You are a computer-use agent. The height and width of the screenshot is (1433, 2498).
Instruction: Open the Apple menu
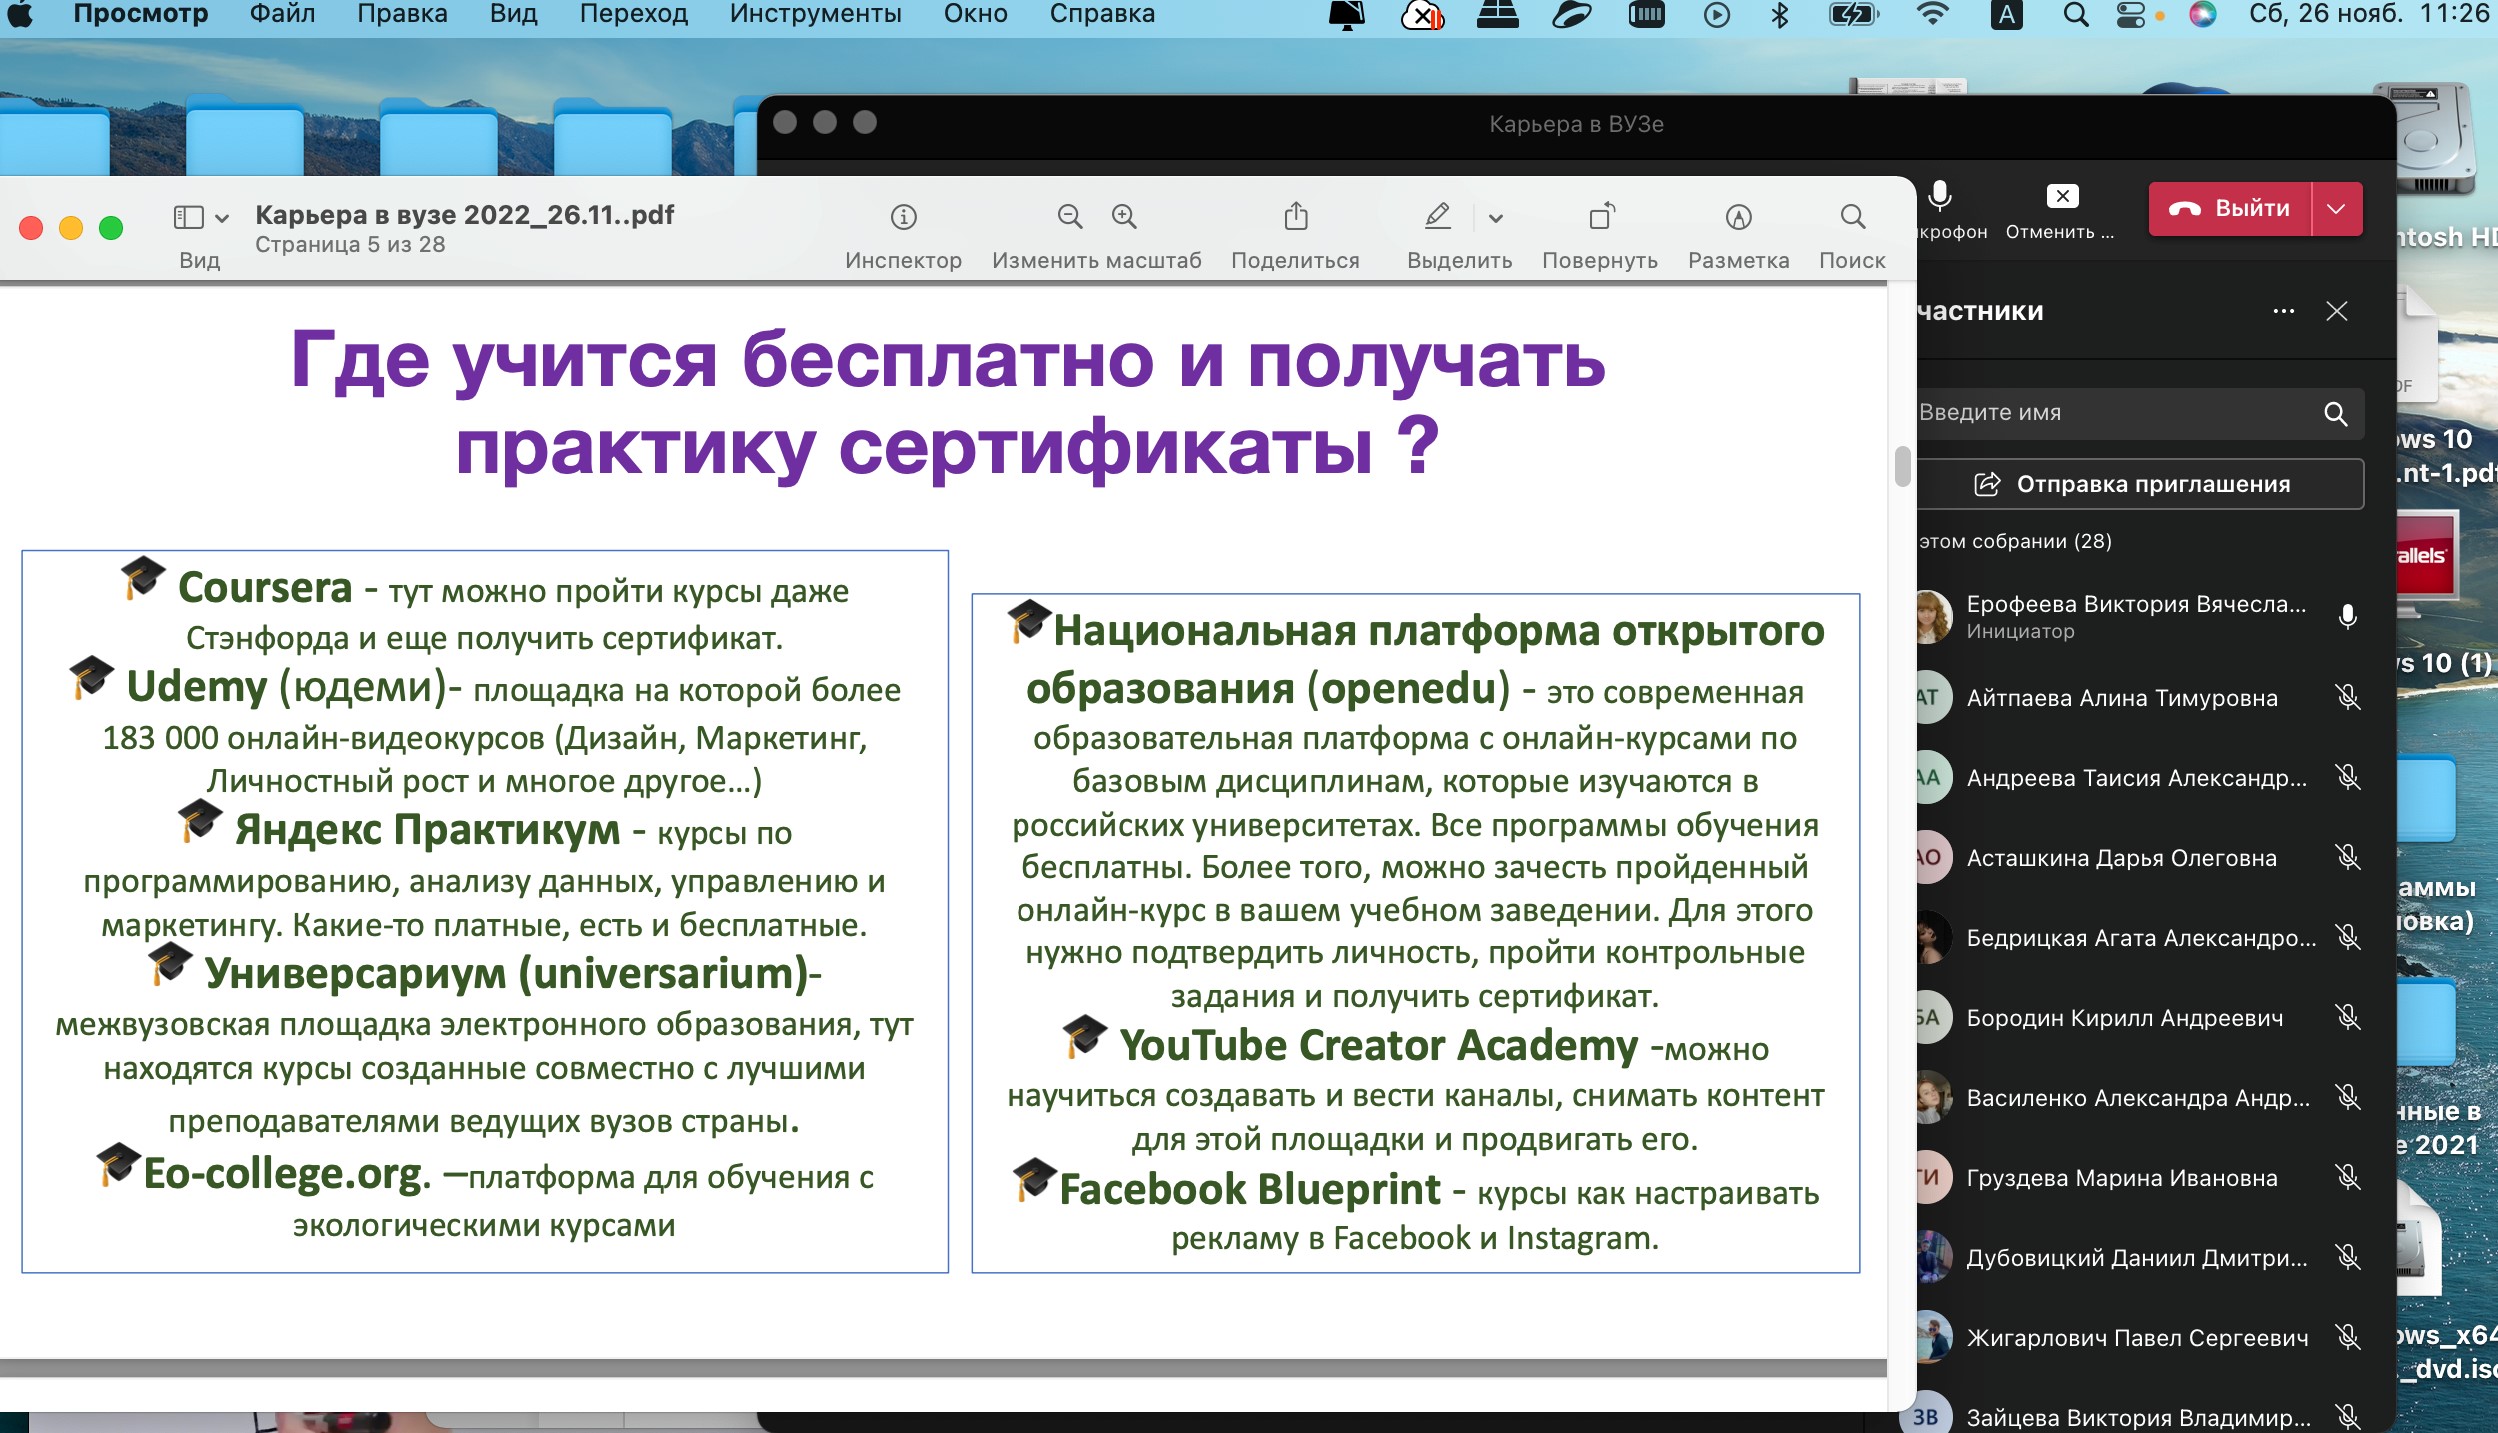[x=20, y=14]
